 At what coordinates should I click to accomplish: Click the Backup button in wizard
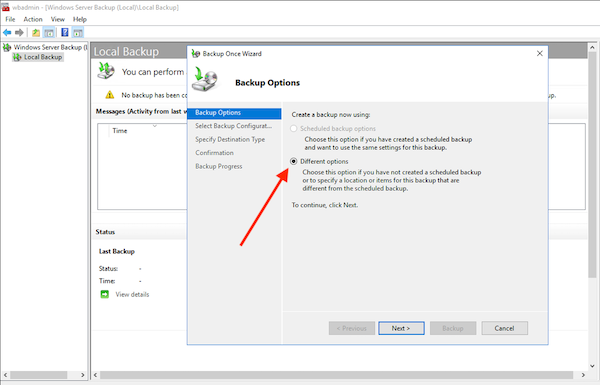click(x=453, y=328)
